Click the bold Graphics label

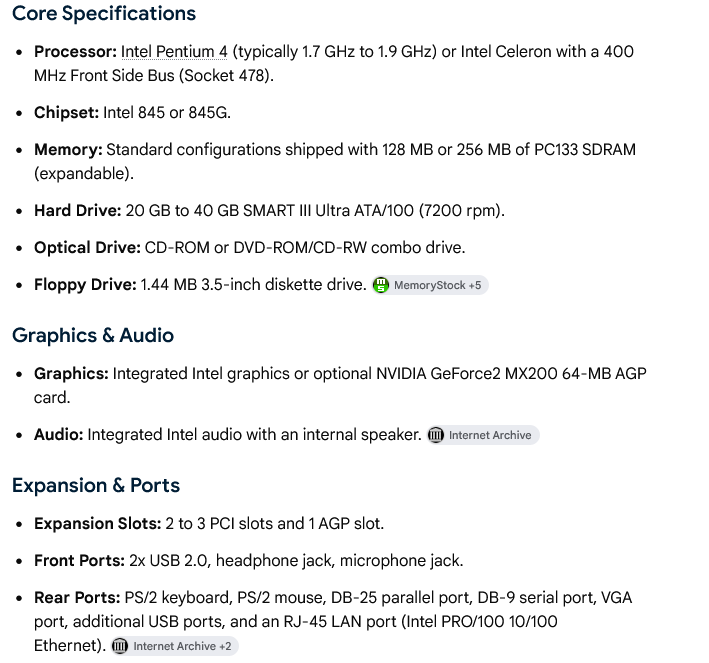tap(71, 374)
